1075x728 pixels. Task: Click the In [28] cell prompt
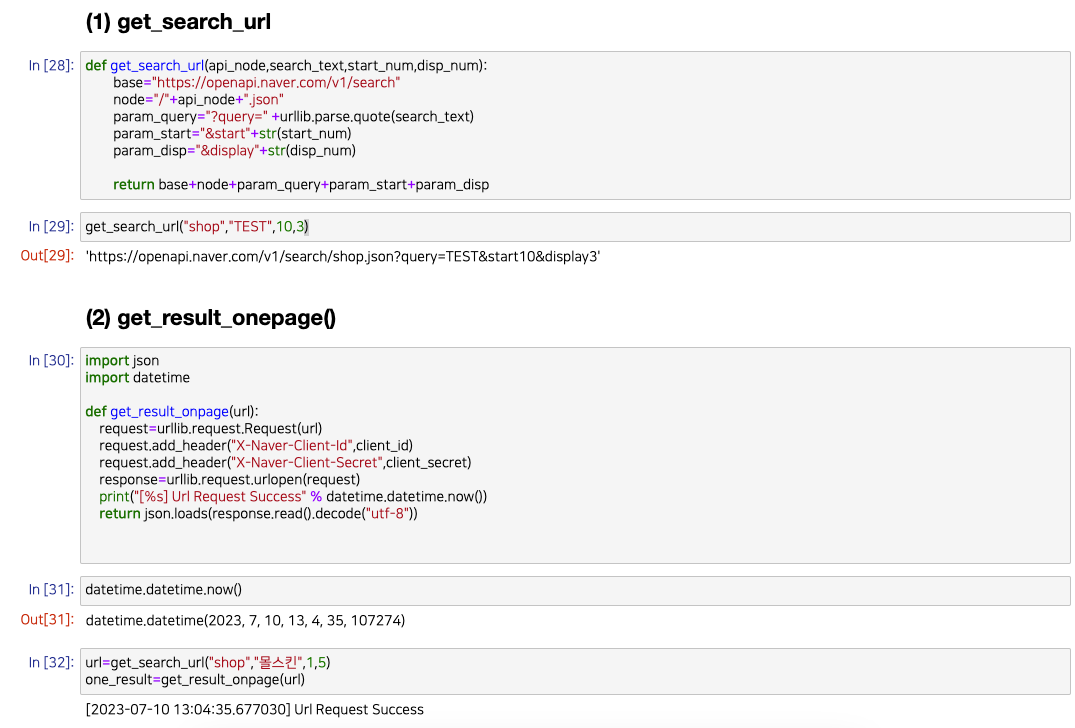(x=51, y=65)
